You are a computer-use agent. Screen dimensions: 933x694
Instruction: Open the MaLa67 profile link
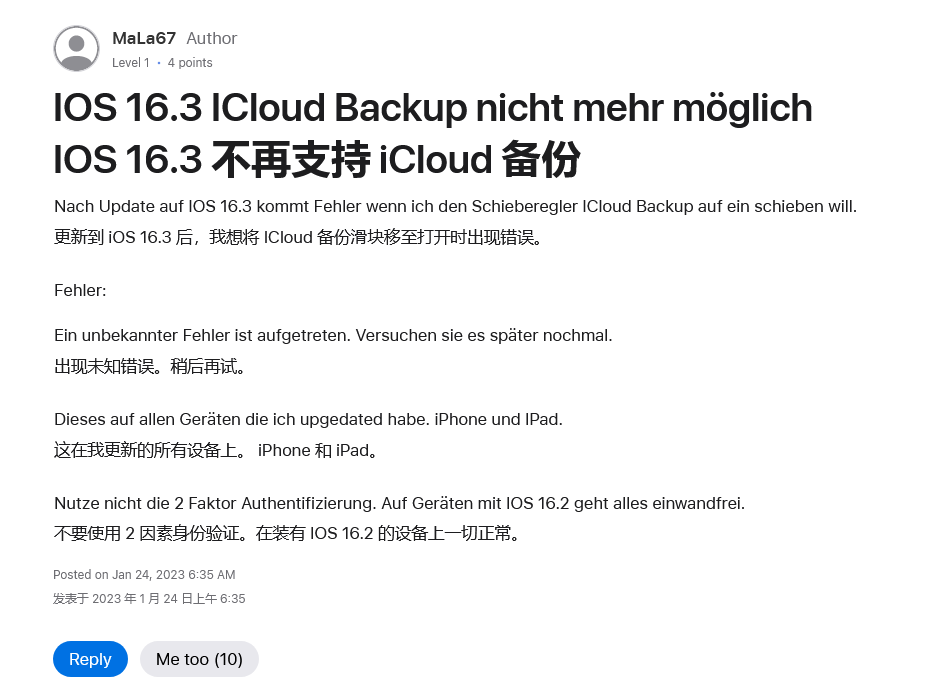(144, 38)
